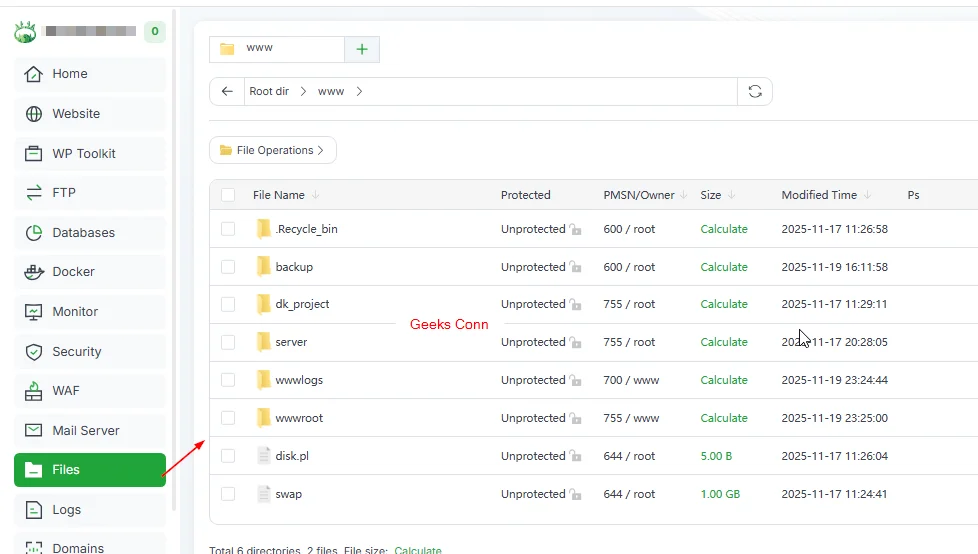Go back with the left arrow button
The width and height of the screenshot is (978, 554).
click(x=227, y=92)
